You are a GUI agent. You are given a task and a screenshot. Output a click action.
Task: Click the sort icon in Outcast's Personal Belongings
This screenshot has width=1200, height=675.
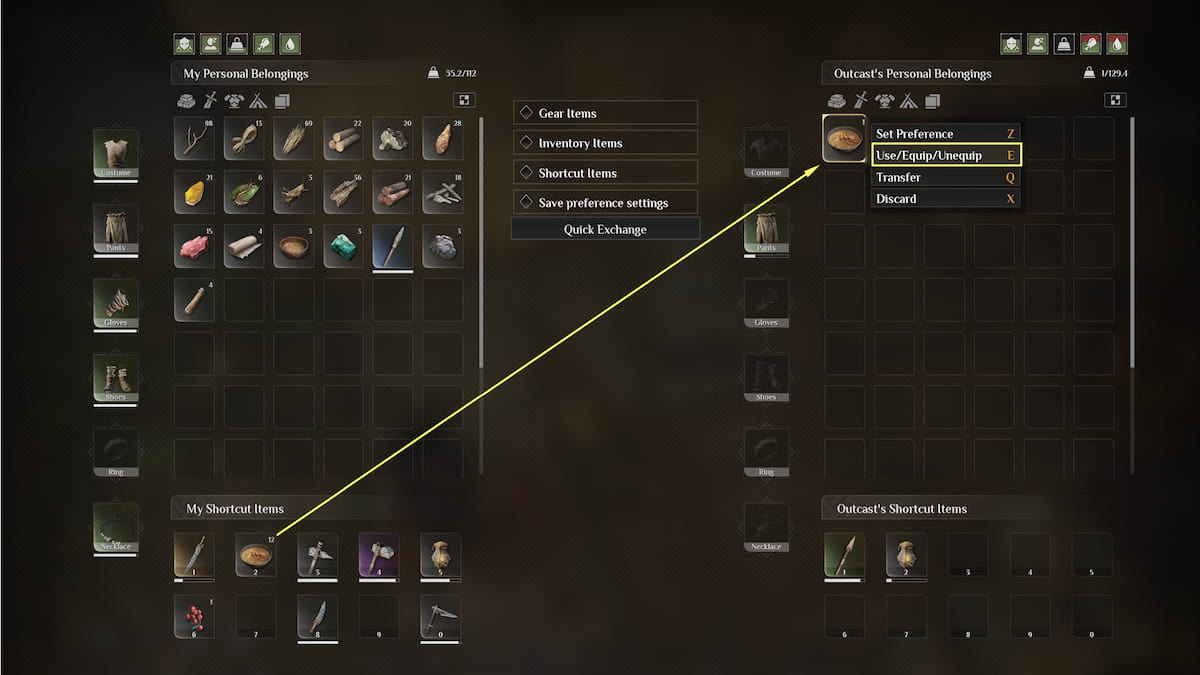1116,100
